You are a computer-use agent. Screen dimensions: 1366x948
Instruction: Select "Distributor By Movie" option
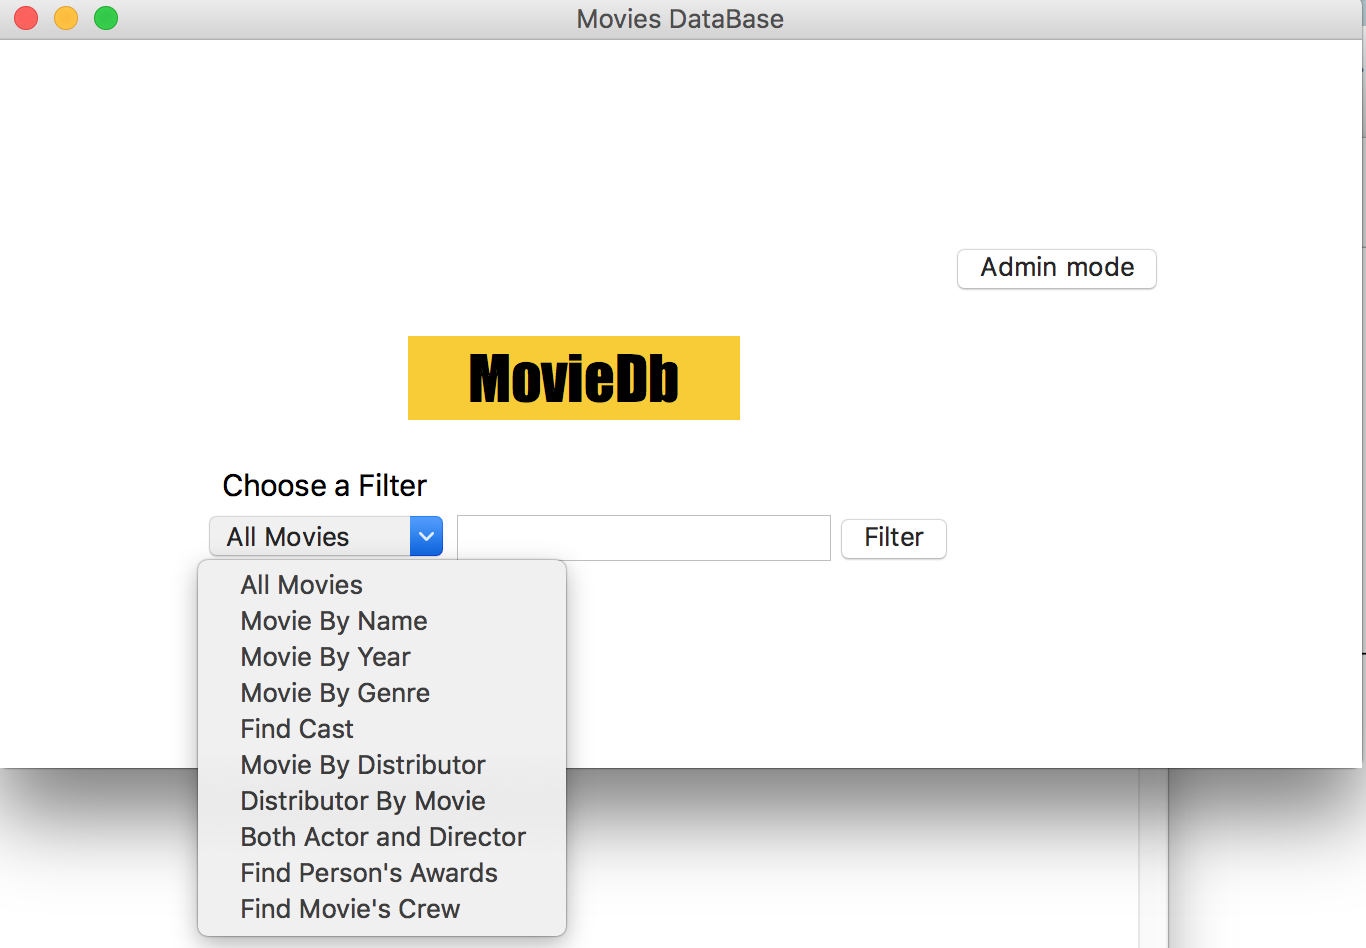pos(362,800)
